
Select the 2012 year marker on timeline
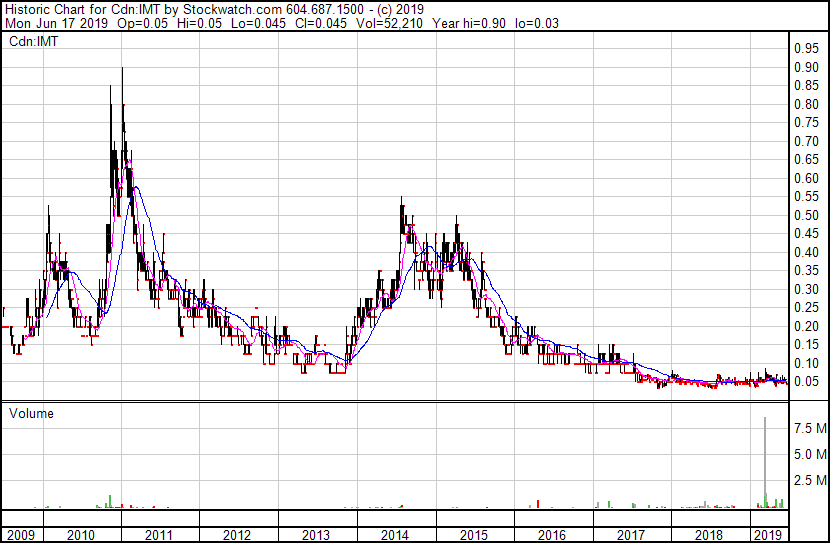[237, 535]
